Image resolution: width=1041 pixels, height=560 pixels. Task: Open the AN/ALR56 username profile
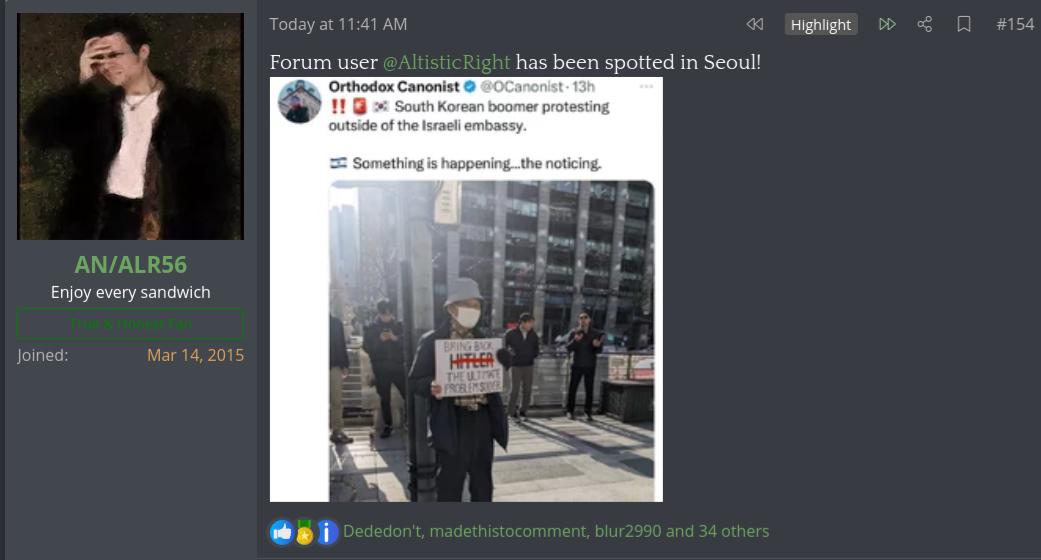[x=131, y=264]
